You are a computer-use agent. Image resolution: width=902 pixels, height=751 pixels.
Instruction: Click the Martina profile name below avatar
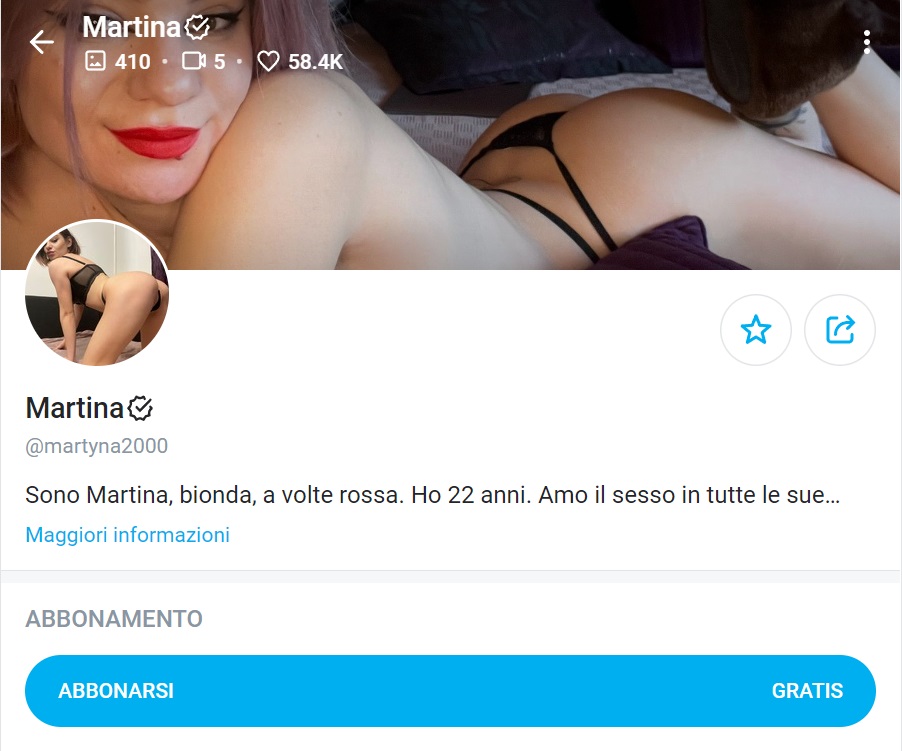click(72, 408)
